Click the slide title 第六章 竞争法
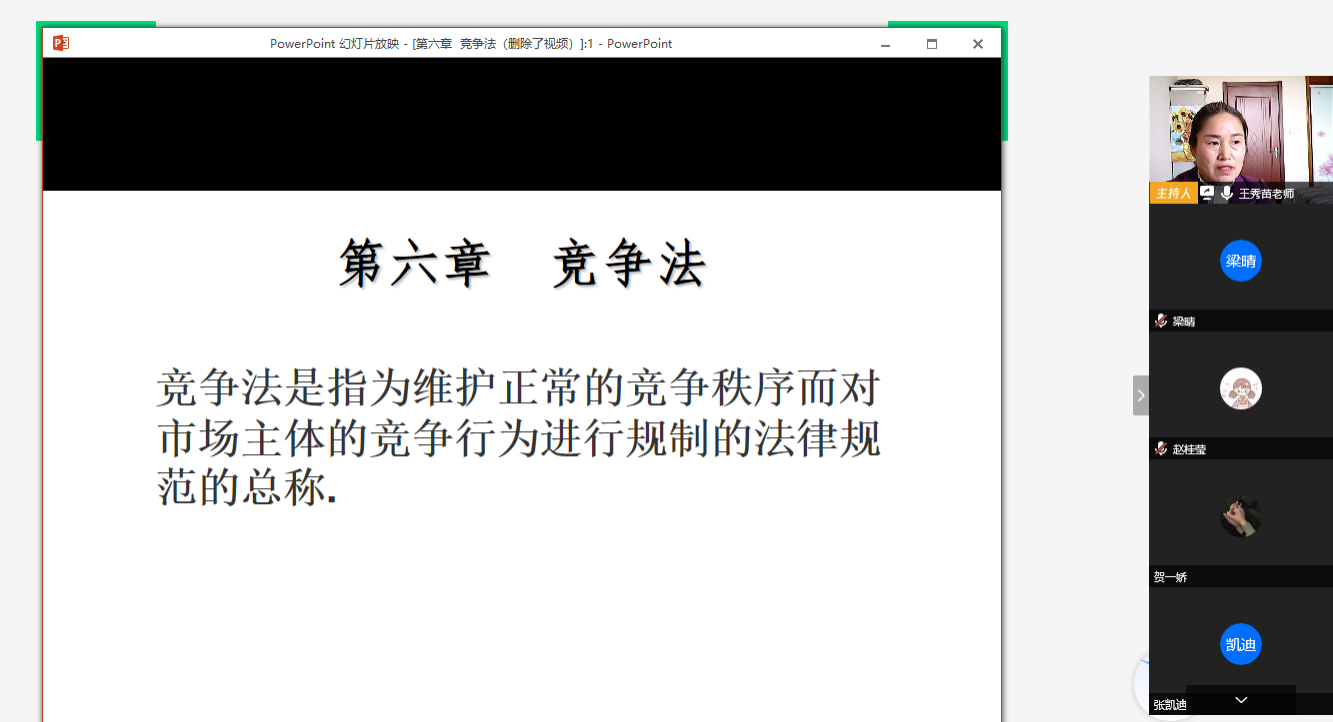 pos(522,264)
